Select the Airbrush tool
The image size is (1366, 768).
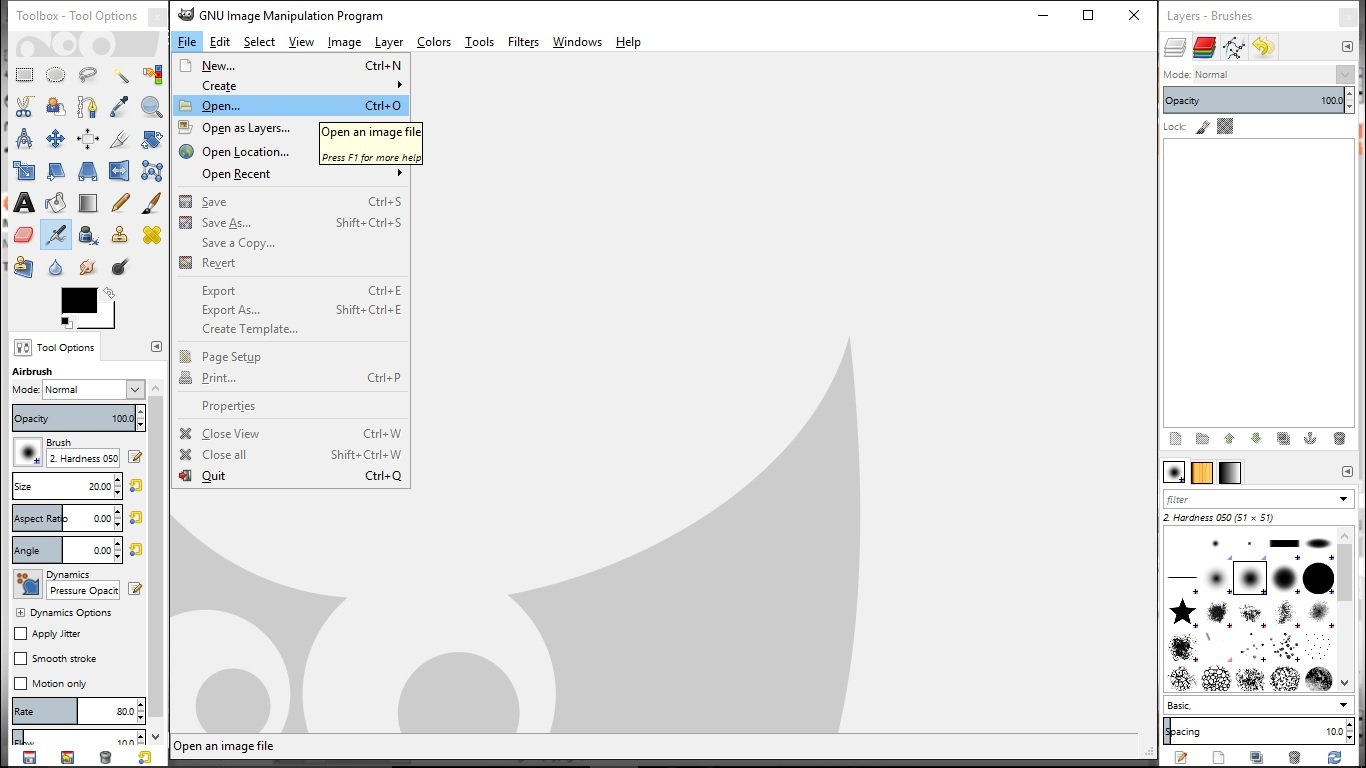pos(56,235)
